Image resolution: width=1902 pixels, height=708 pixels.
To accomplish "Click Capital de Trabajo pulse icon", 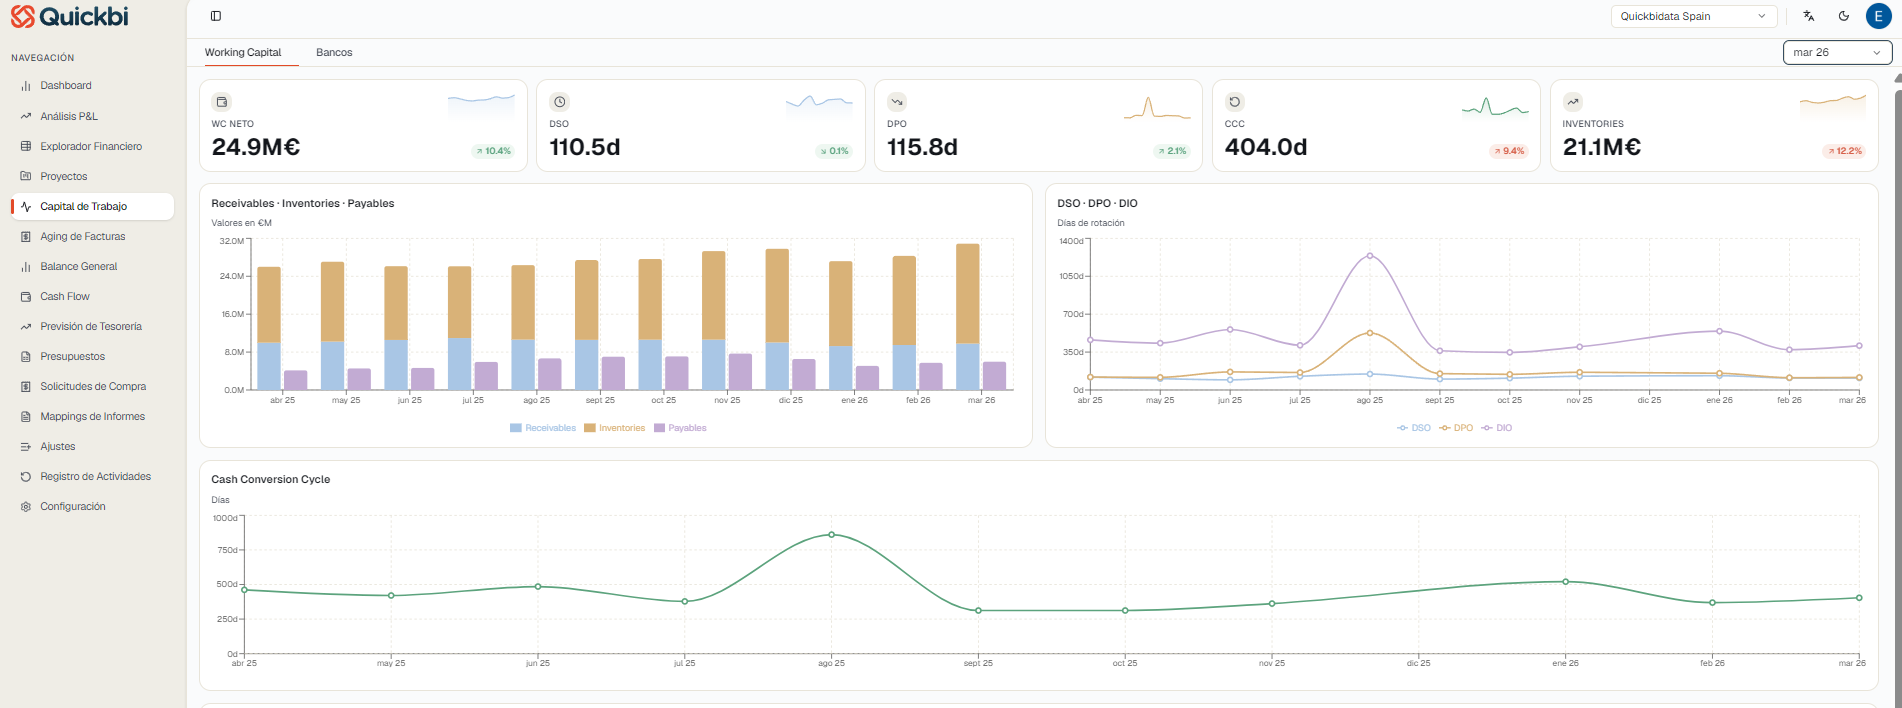I will (26, 206).
